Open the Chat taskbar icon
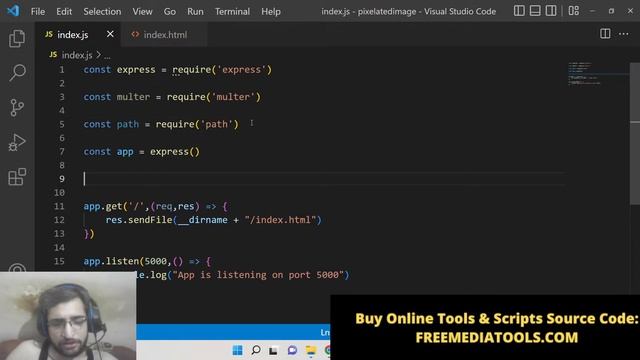 click(292, 350)
